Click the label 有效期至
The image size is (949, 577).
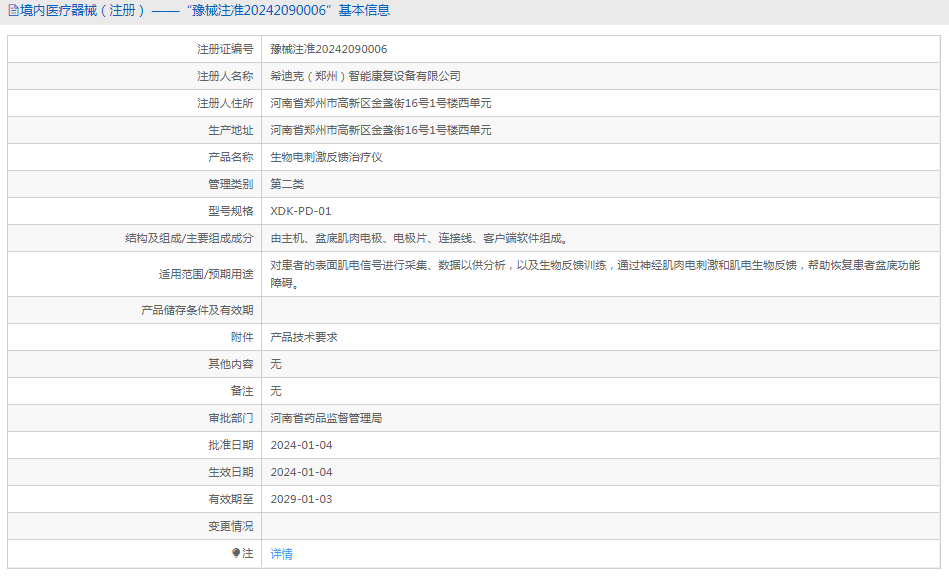(x=231, y=500)
